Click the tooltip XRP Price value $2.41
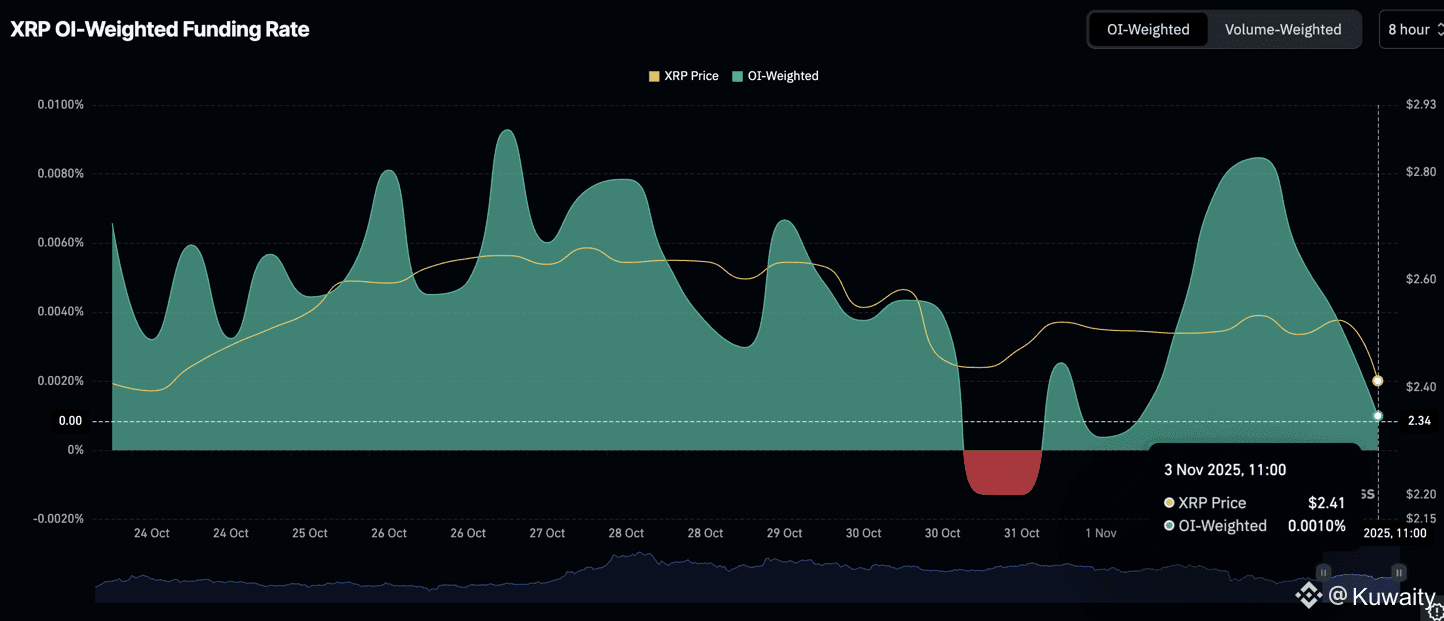The image size is (1444, 621). (x=1327, y=503)
